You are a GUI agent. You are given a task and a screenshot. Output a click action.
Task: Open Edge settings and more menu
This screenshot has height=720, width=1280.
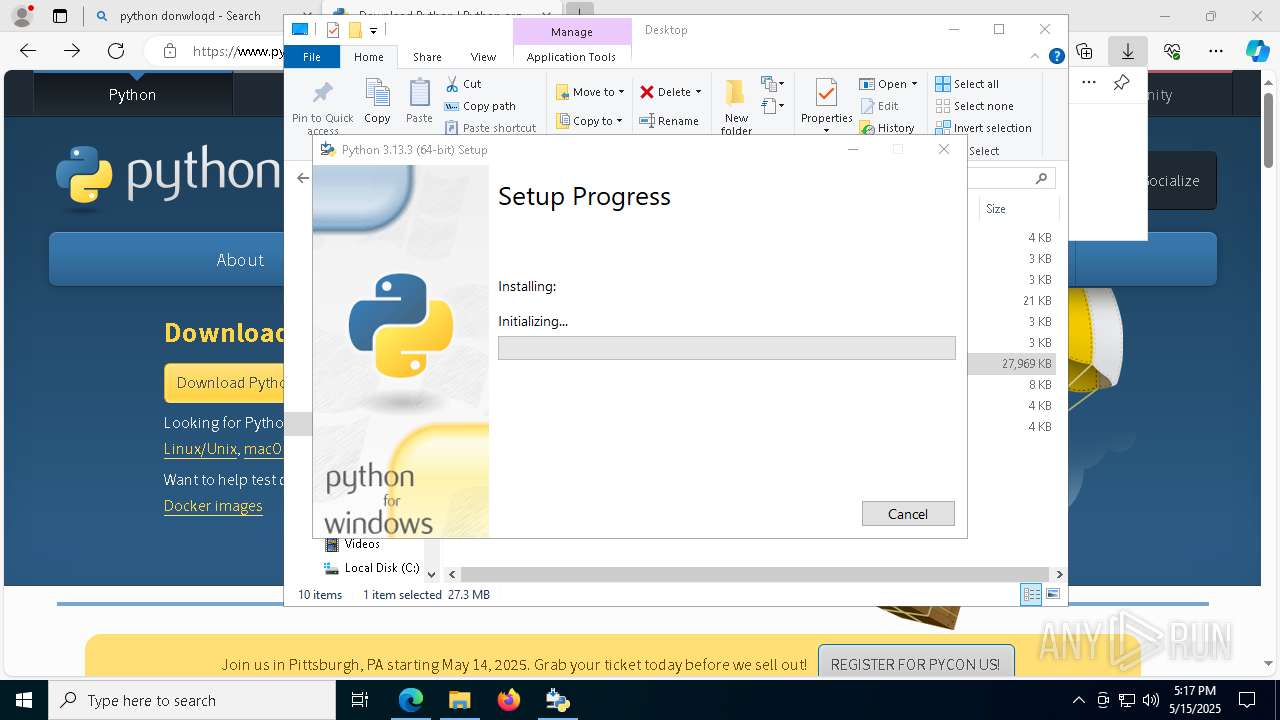click(x=1216, y=51)
